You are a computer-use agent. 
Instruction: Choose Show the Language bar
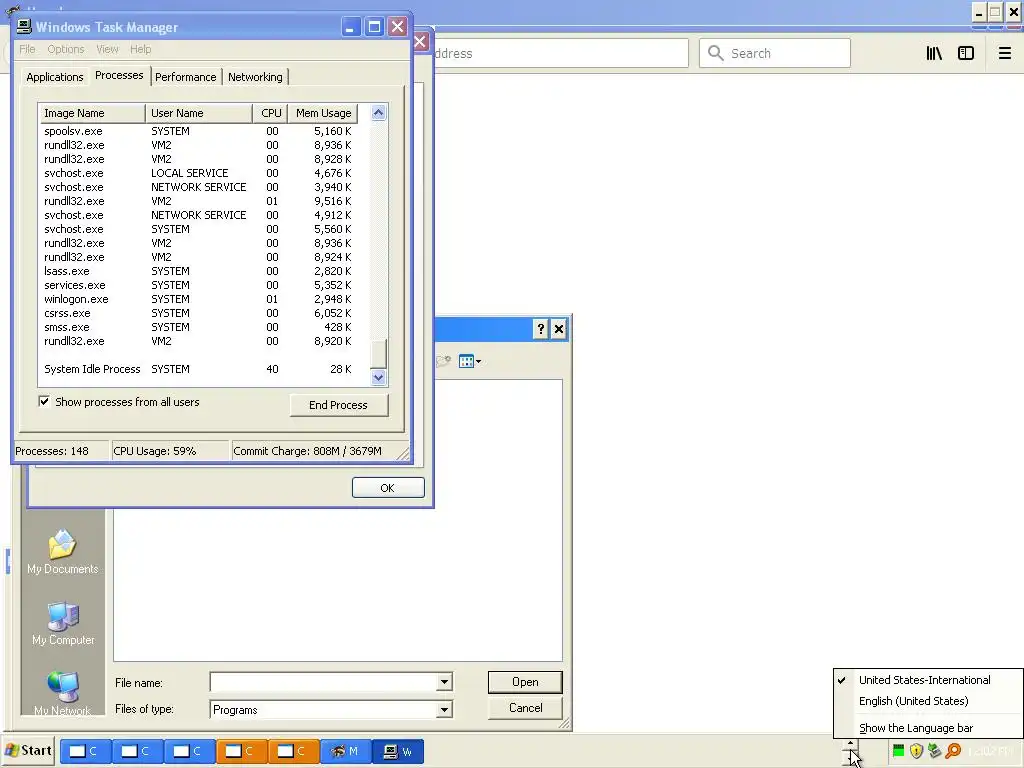(x=916, y=728)
